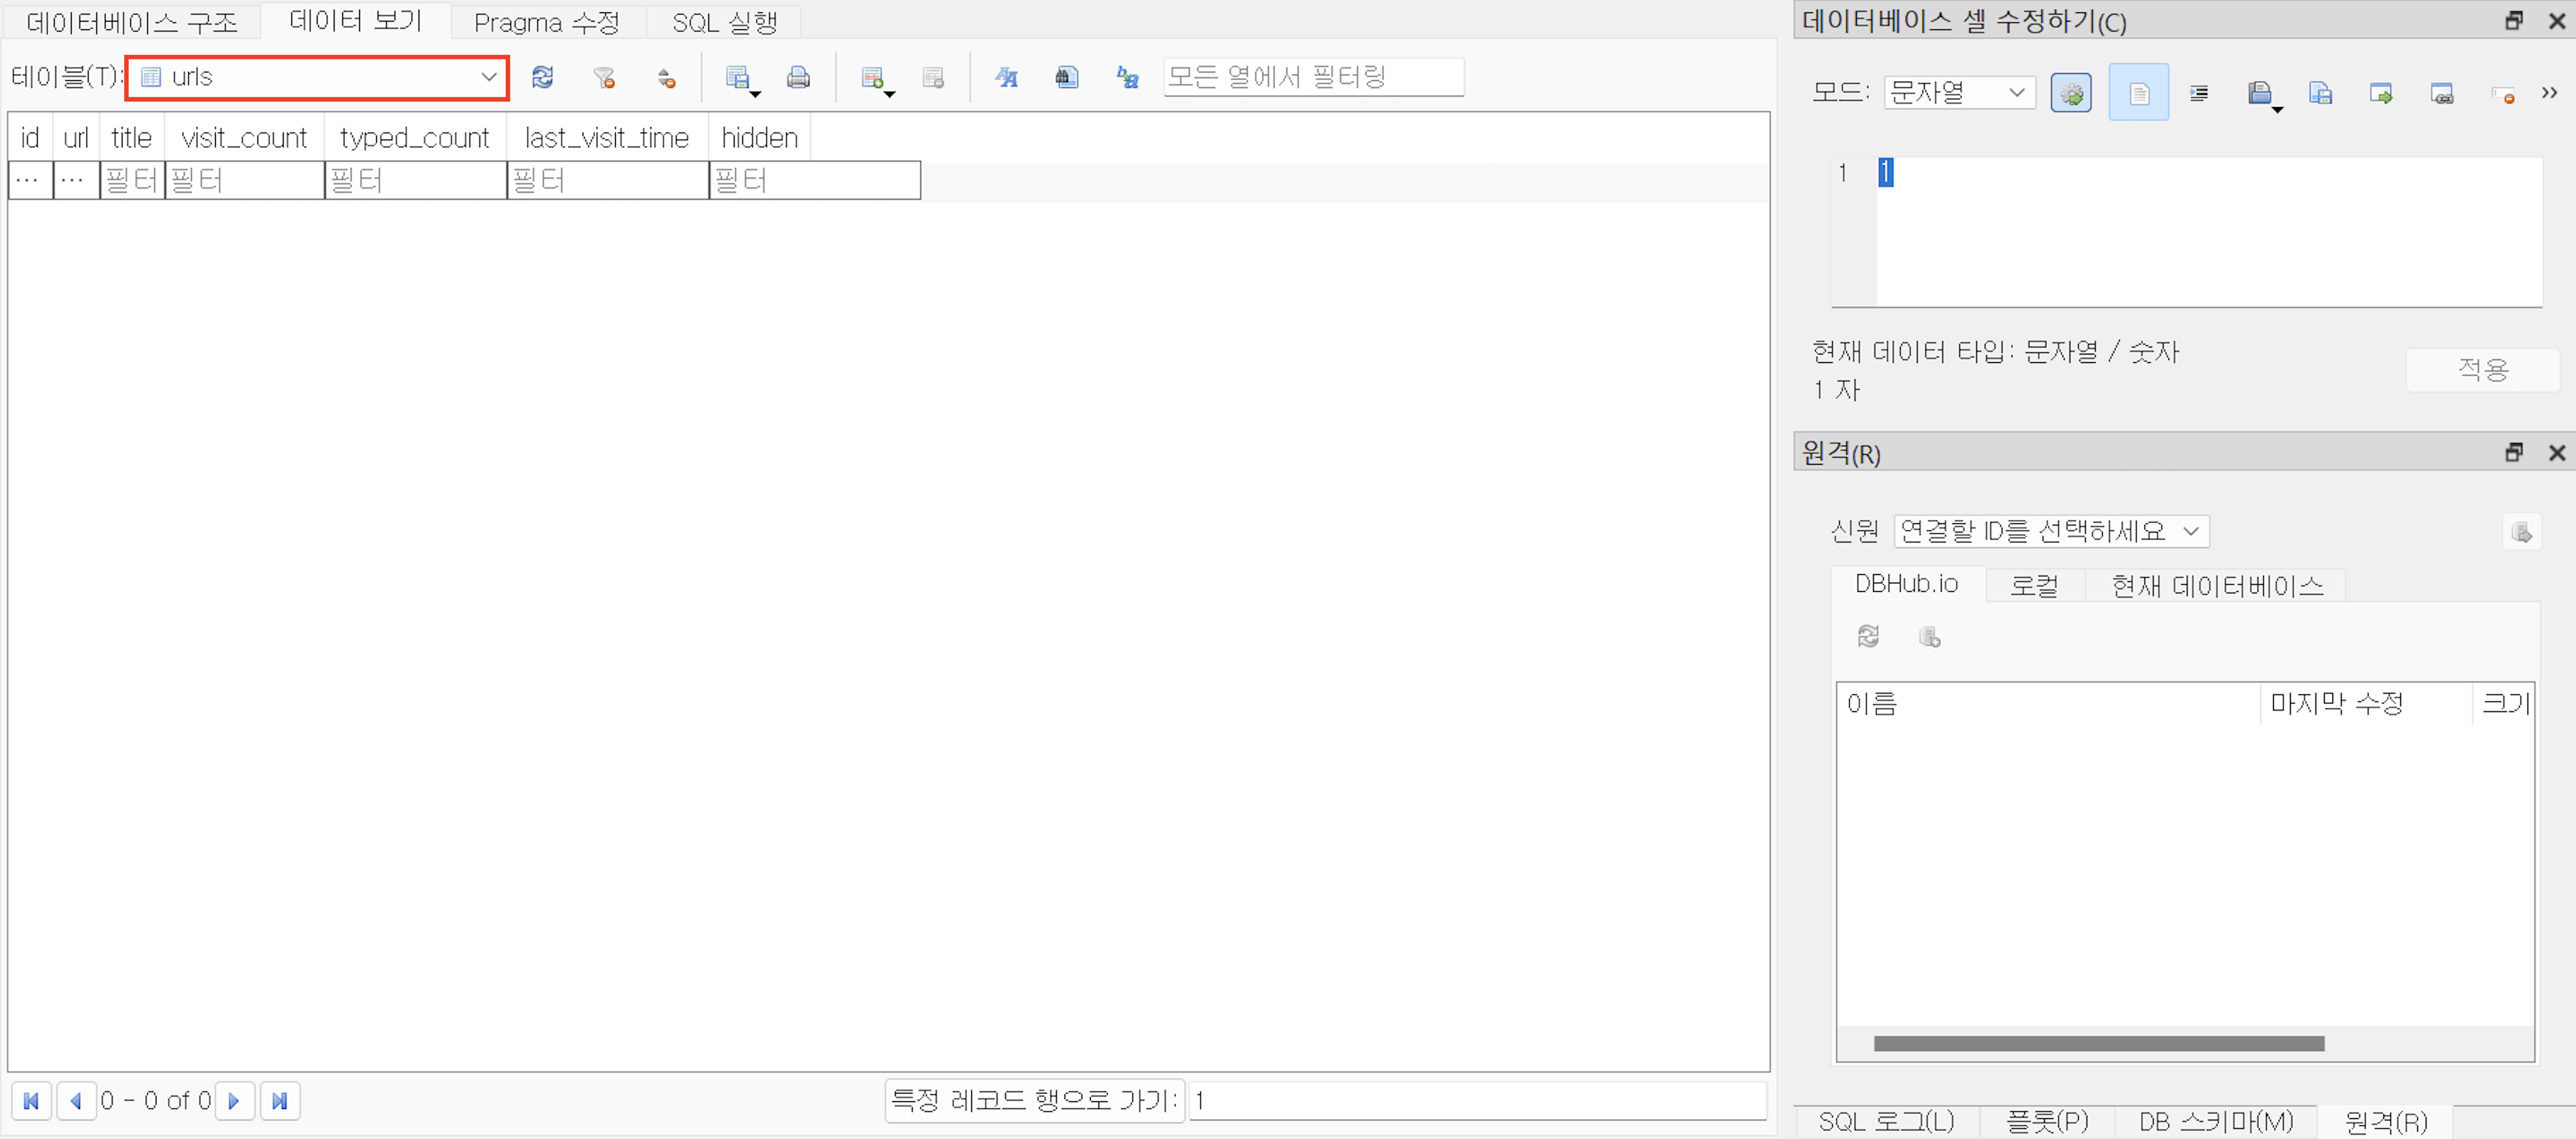Refresh the urls table data
The width and height of the screenshot is (2576, 1139).
click(x=542, y=77)
